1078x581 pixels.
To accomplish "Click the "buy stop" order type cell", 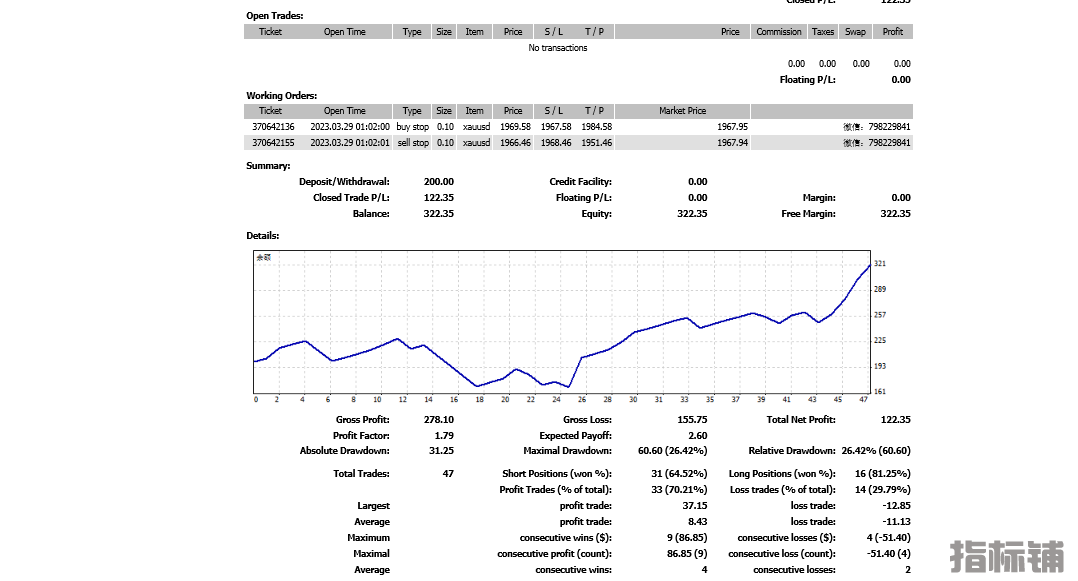I will click(412, 127).
